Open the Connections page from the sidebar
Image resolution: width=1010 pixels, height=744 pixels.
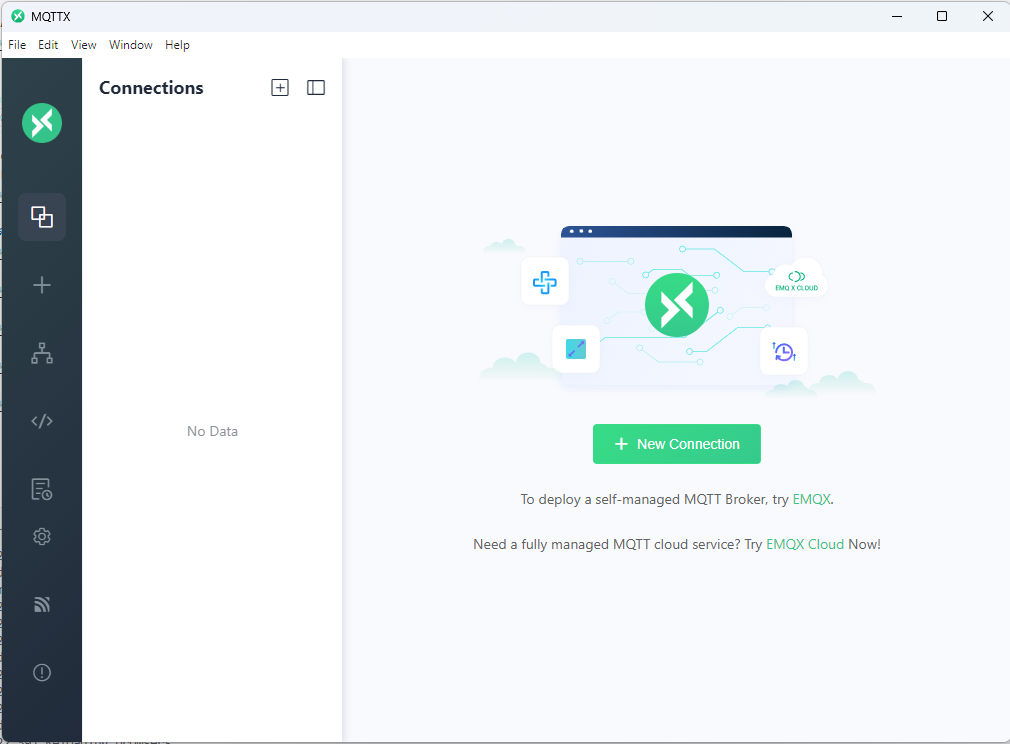(x=42, y=217)
